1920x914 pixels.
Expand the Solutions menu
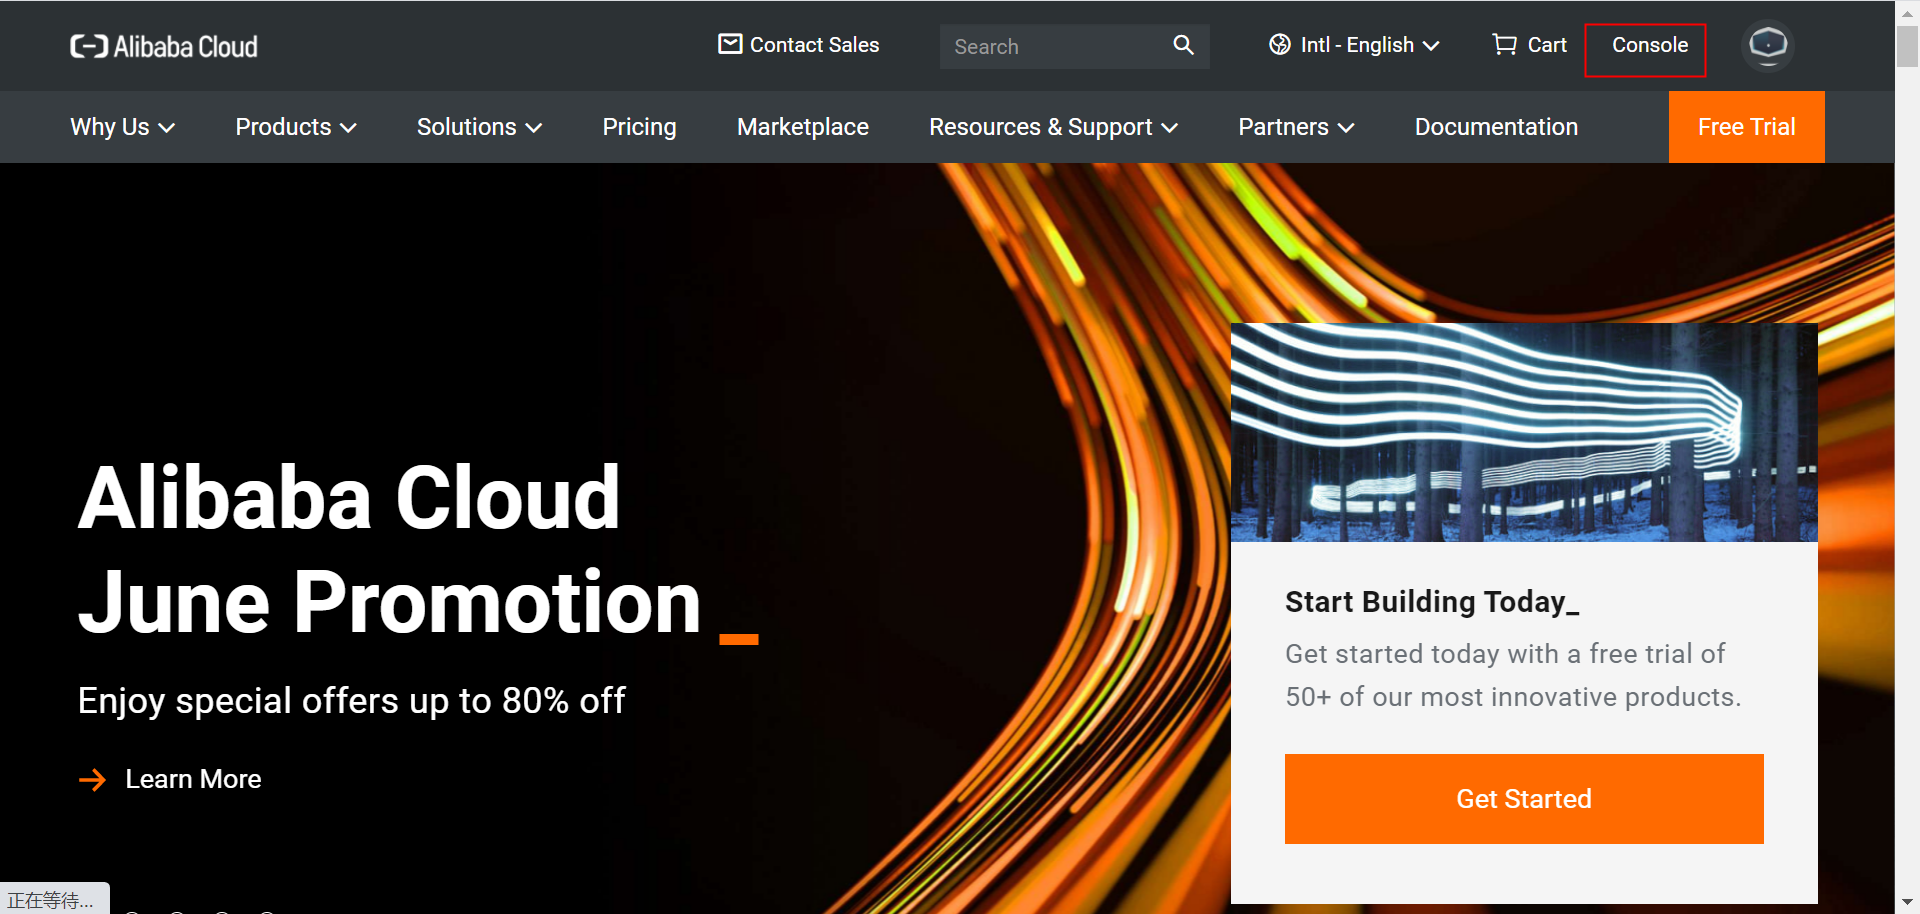[x=479, y=127]
